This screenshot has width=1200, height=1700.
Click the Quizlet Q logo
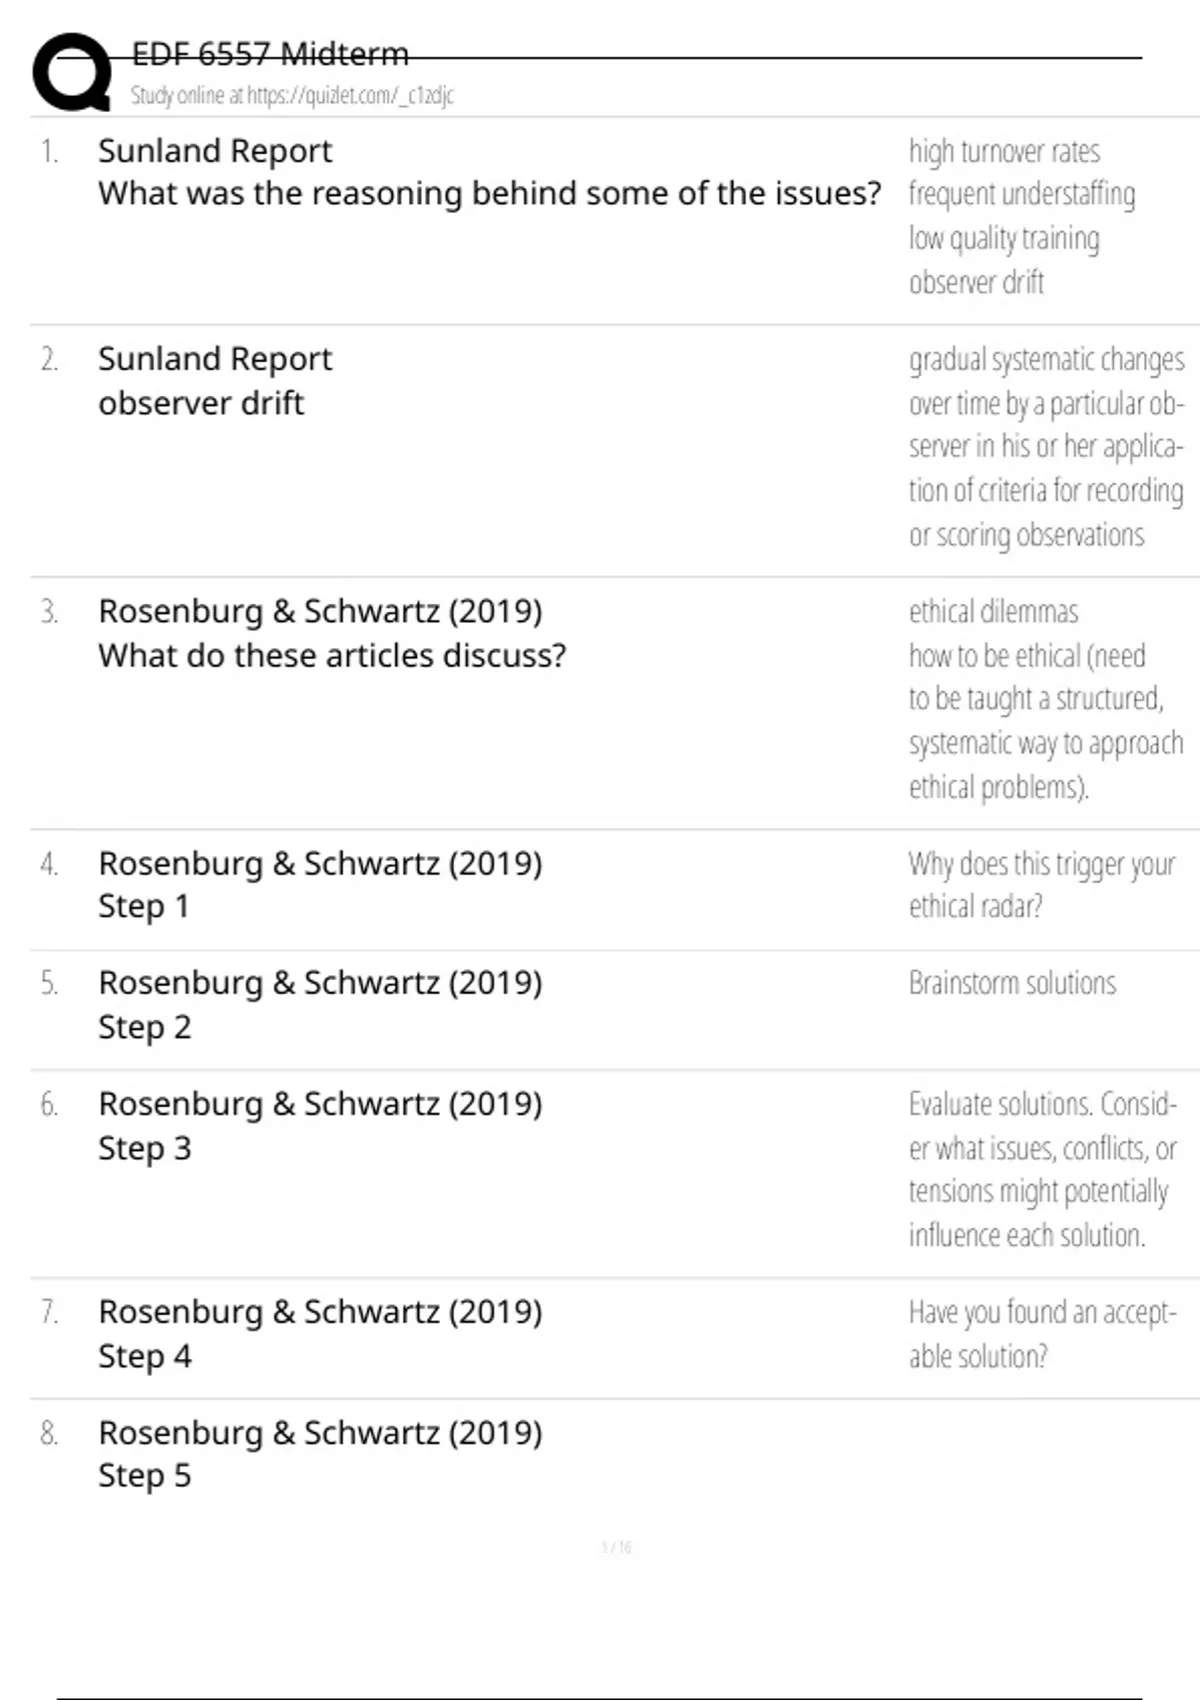click(72, 72)
